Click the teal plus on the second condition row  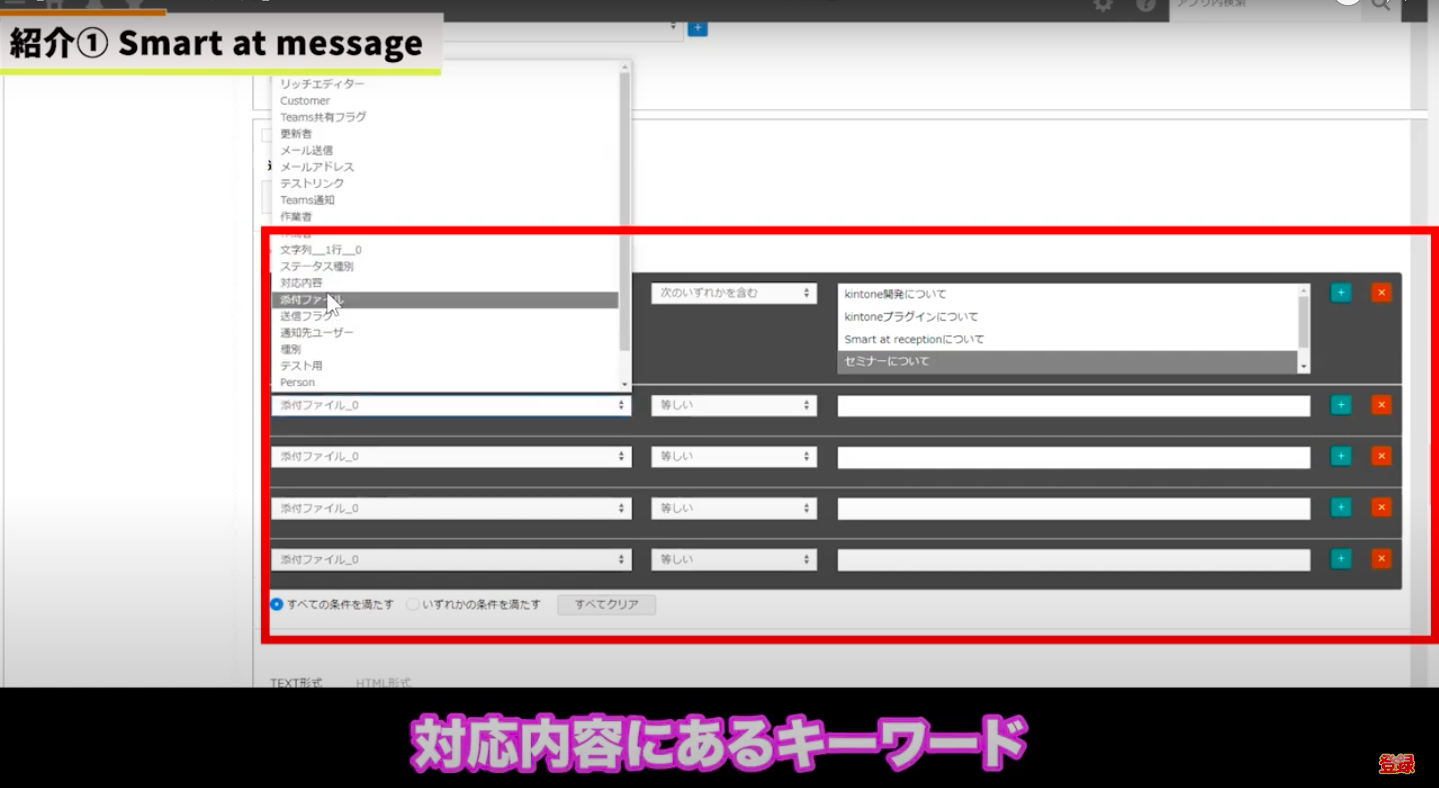click(x=1340, y=404)
